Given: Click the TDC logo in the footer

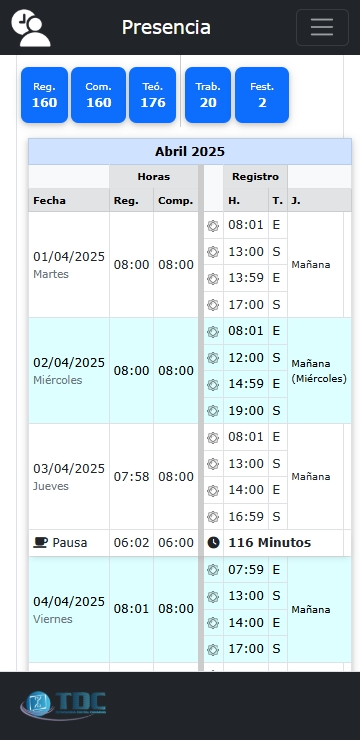Looking at the screenshot, I should 63,705.
